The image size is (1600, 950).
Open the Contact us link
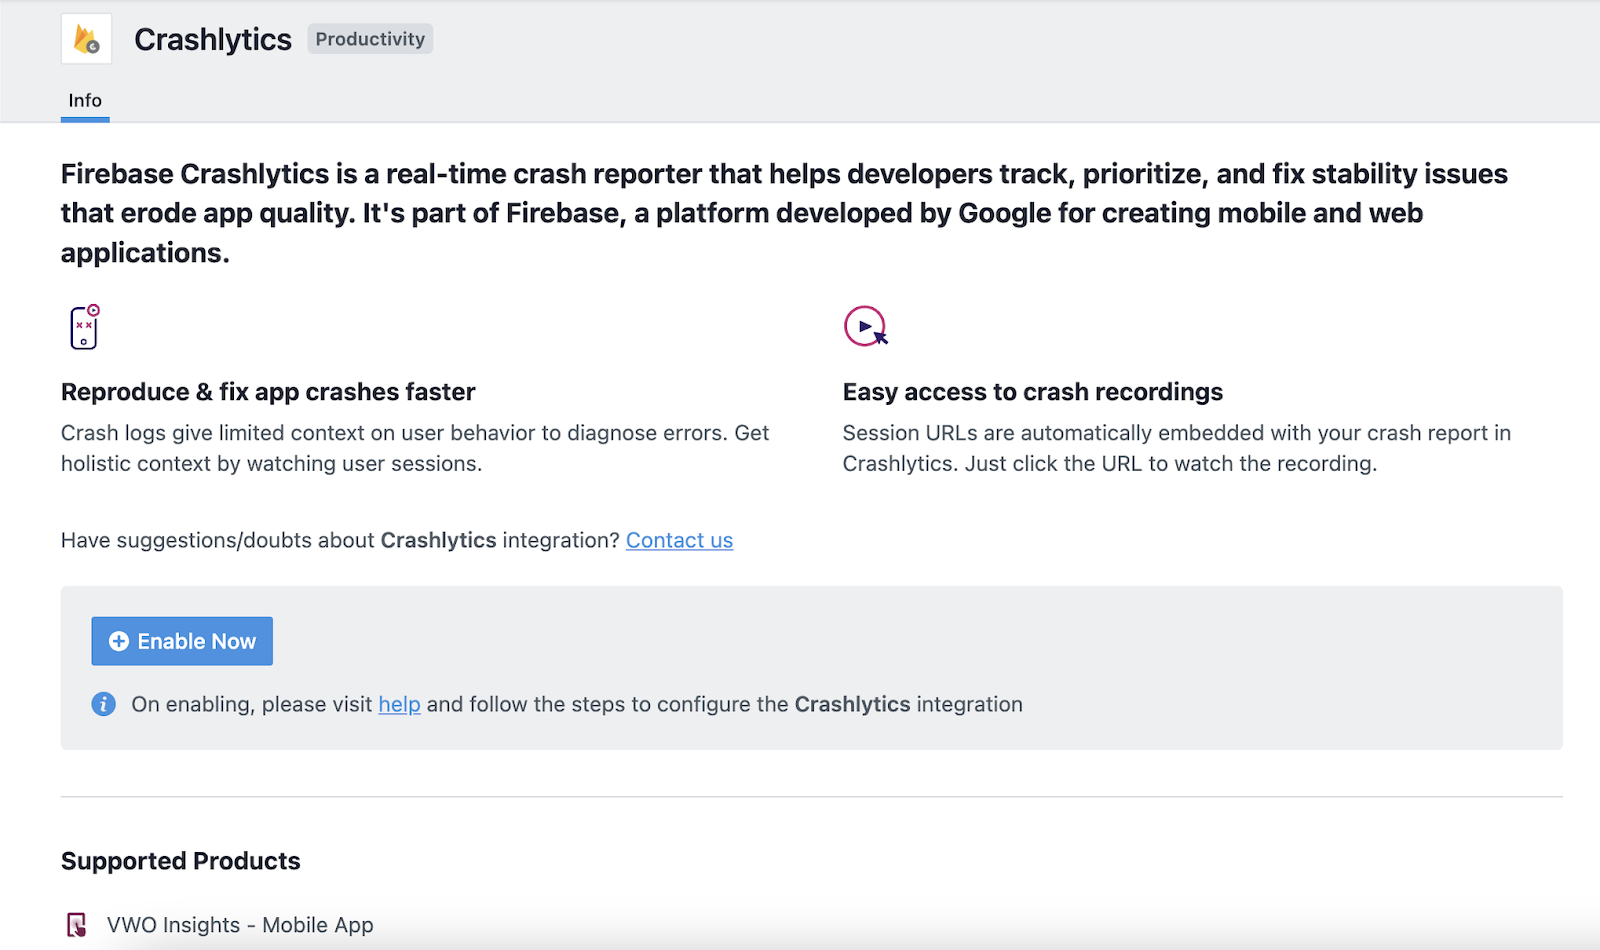679,540
